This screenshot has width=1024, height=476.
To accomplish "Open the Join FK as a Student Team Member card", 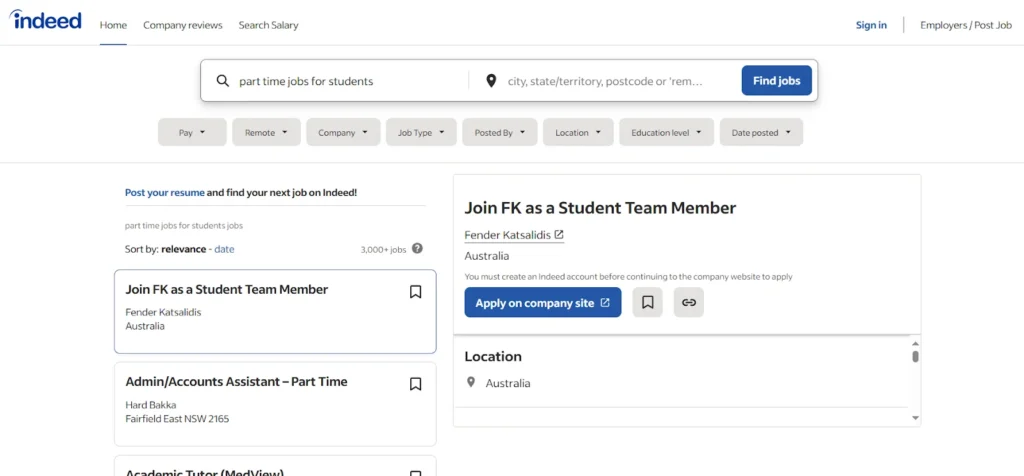I will click(275, 311).
